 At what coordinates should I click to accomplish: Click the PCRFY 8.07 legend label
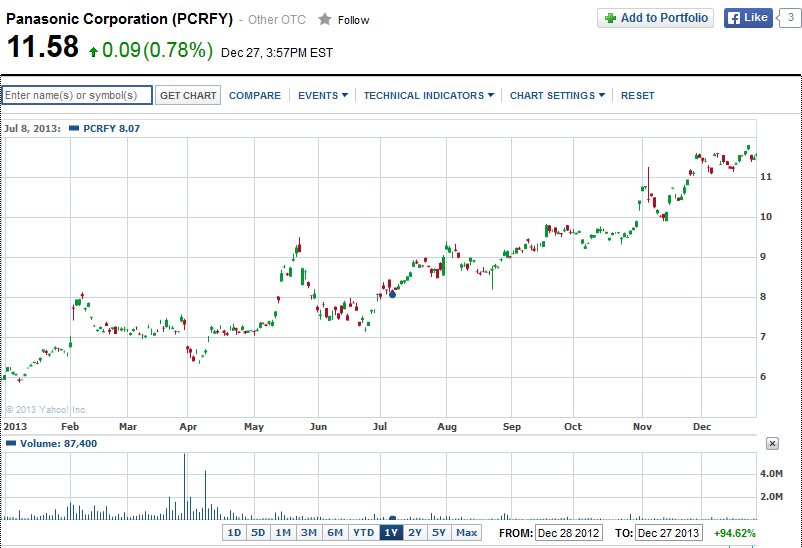coord(112,128)
